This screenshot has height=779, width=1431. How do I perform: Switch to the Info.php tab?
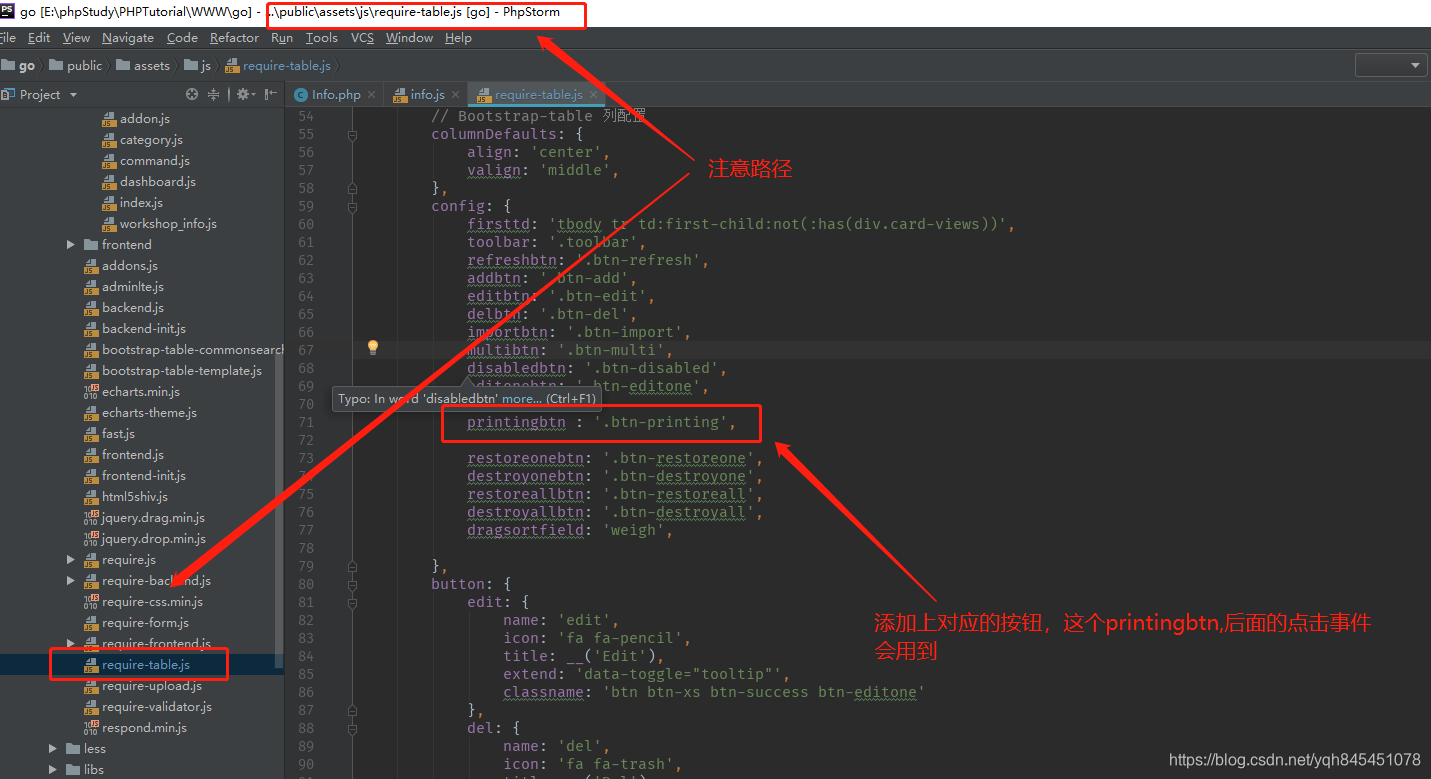point(335,94)
